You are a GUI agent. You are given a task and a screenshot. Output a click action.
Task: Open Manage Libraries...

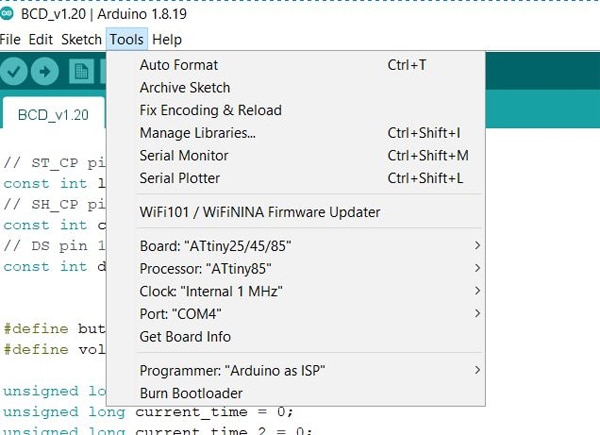[x=197, y=133]
